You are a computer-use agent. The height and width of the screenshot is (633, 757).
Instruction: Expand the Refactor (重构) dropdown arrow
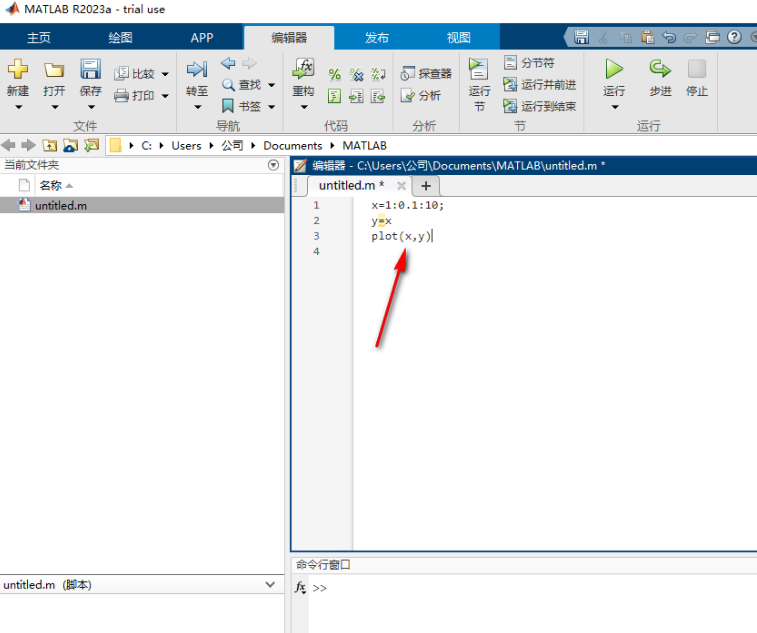(304, 107)
